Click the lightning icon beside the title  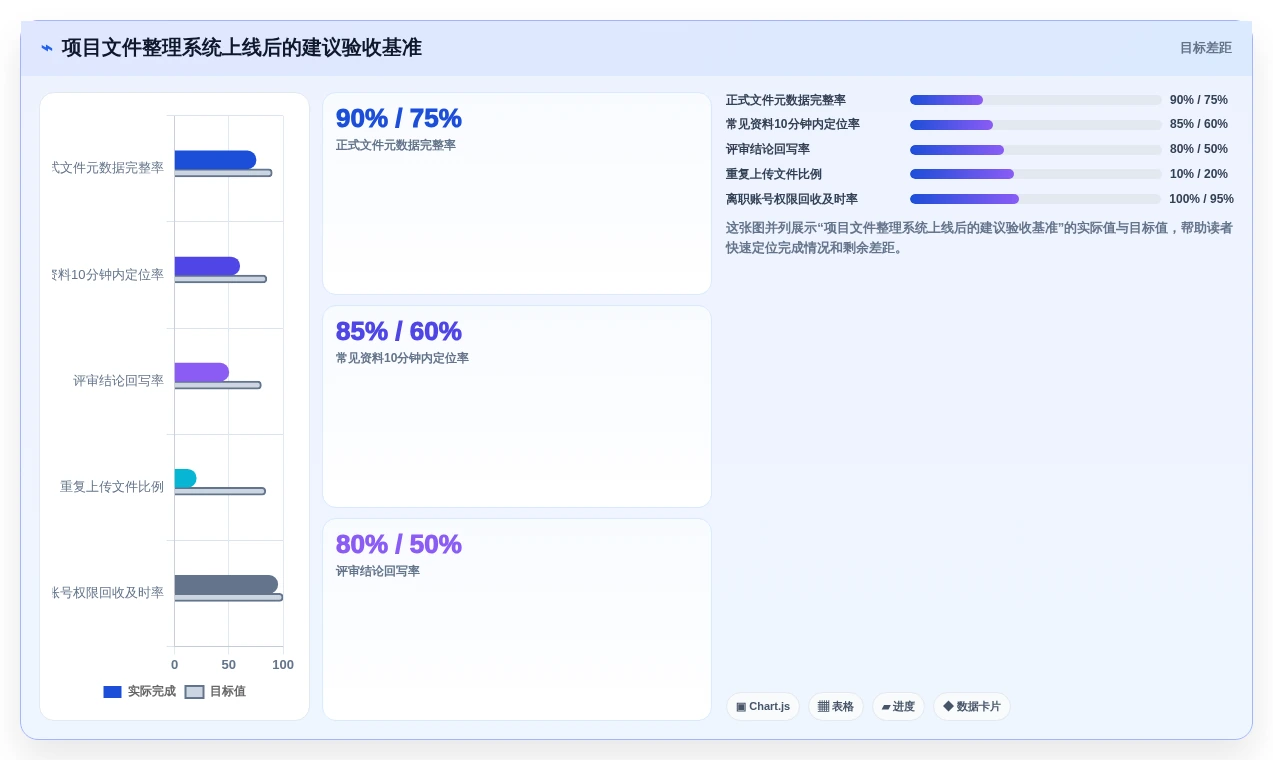47,48
